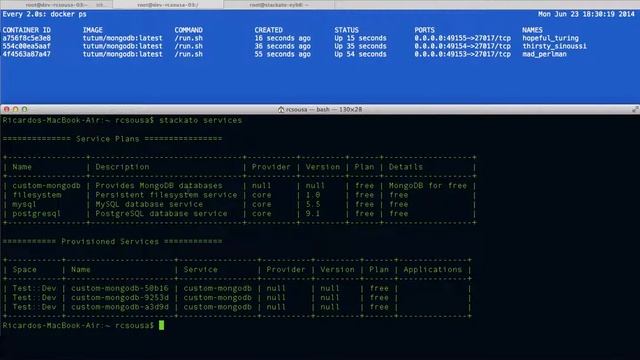Screen dimensions: 640x360
Task: Select container name mad_perlman
Action: tap(544, 54)
